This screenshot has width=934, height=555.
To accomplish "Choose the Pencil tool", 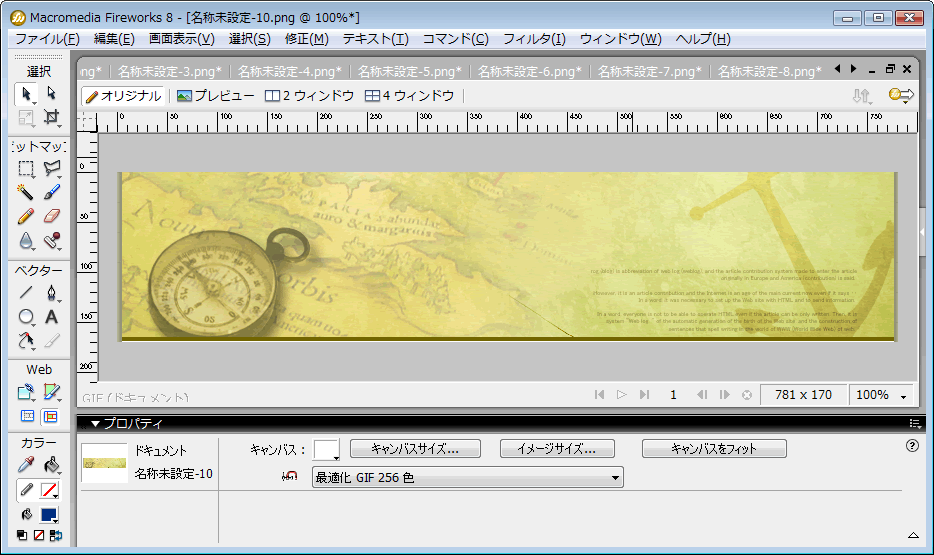I will pos(26,216).
